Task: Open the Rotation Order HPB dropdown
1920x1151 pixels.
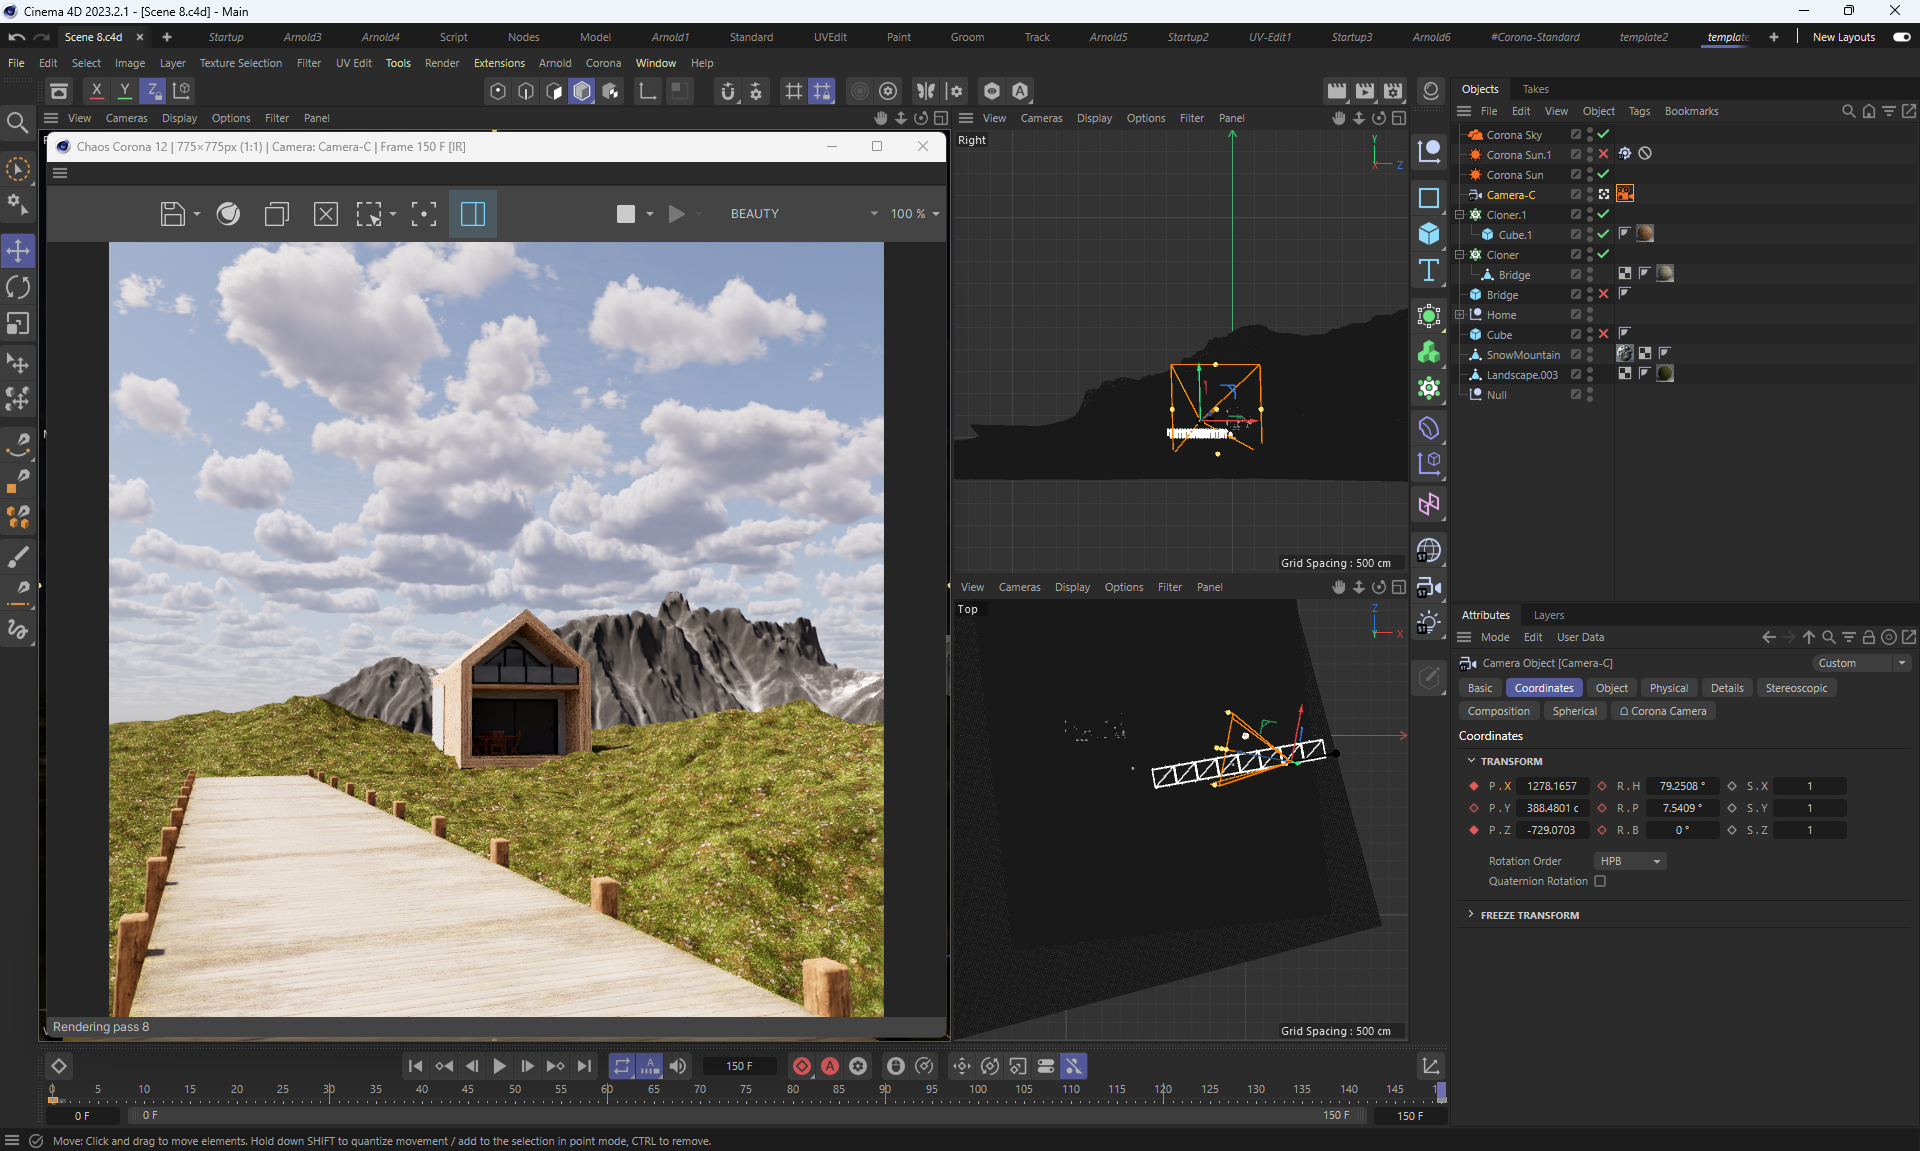Action: (x=1629, y=861)
